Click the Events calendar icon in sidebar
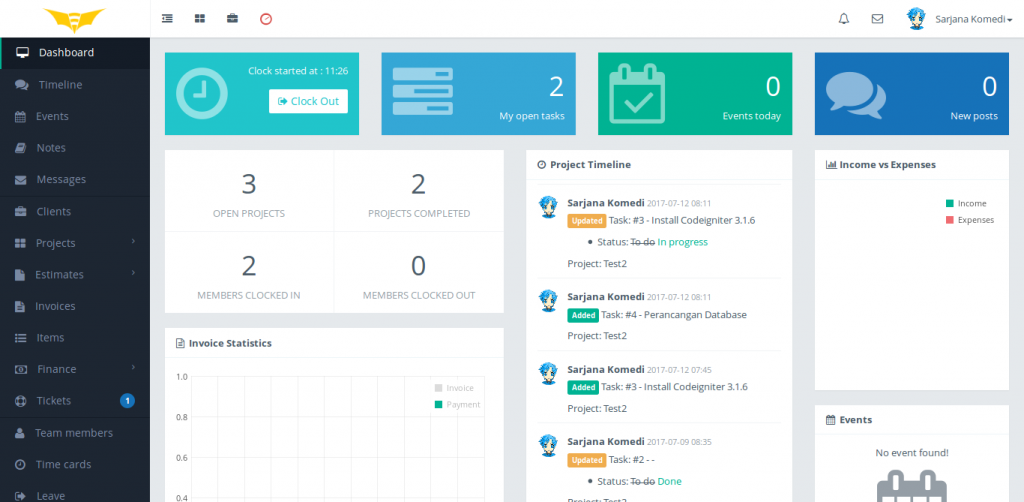Image resolution: width=1024 pixels, height=502 pixels. point(21,117)
